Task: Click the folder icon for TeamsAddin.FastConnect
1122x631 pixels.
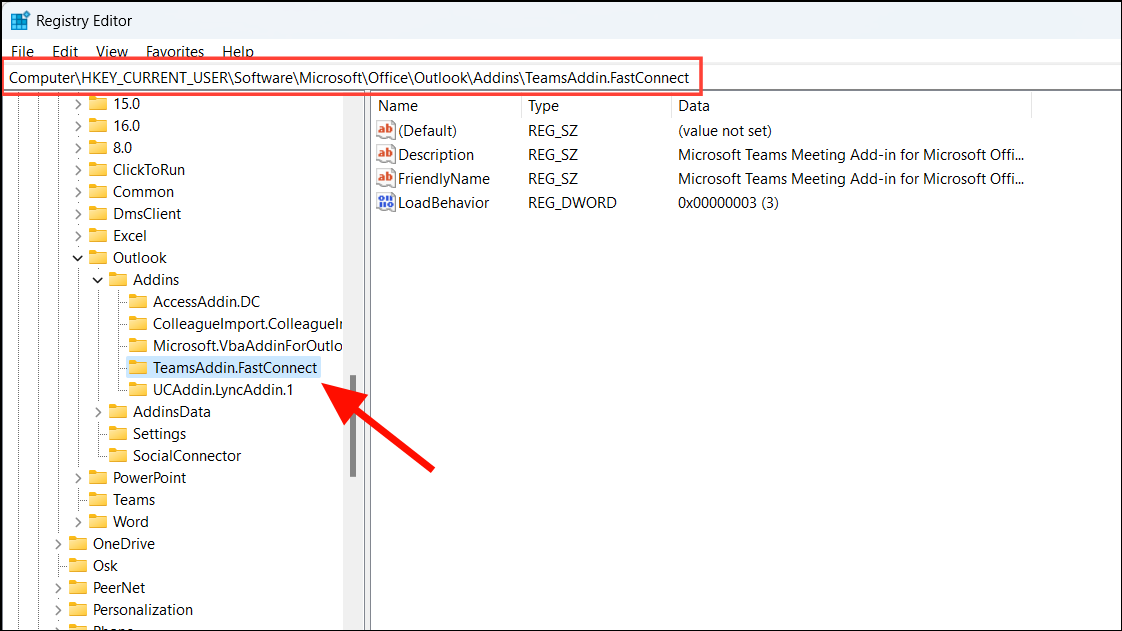Action: click(x=138, y=367)
